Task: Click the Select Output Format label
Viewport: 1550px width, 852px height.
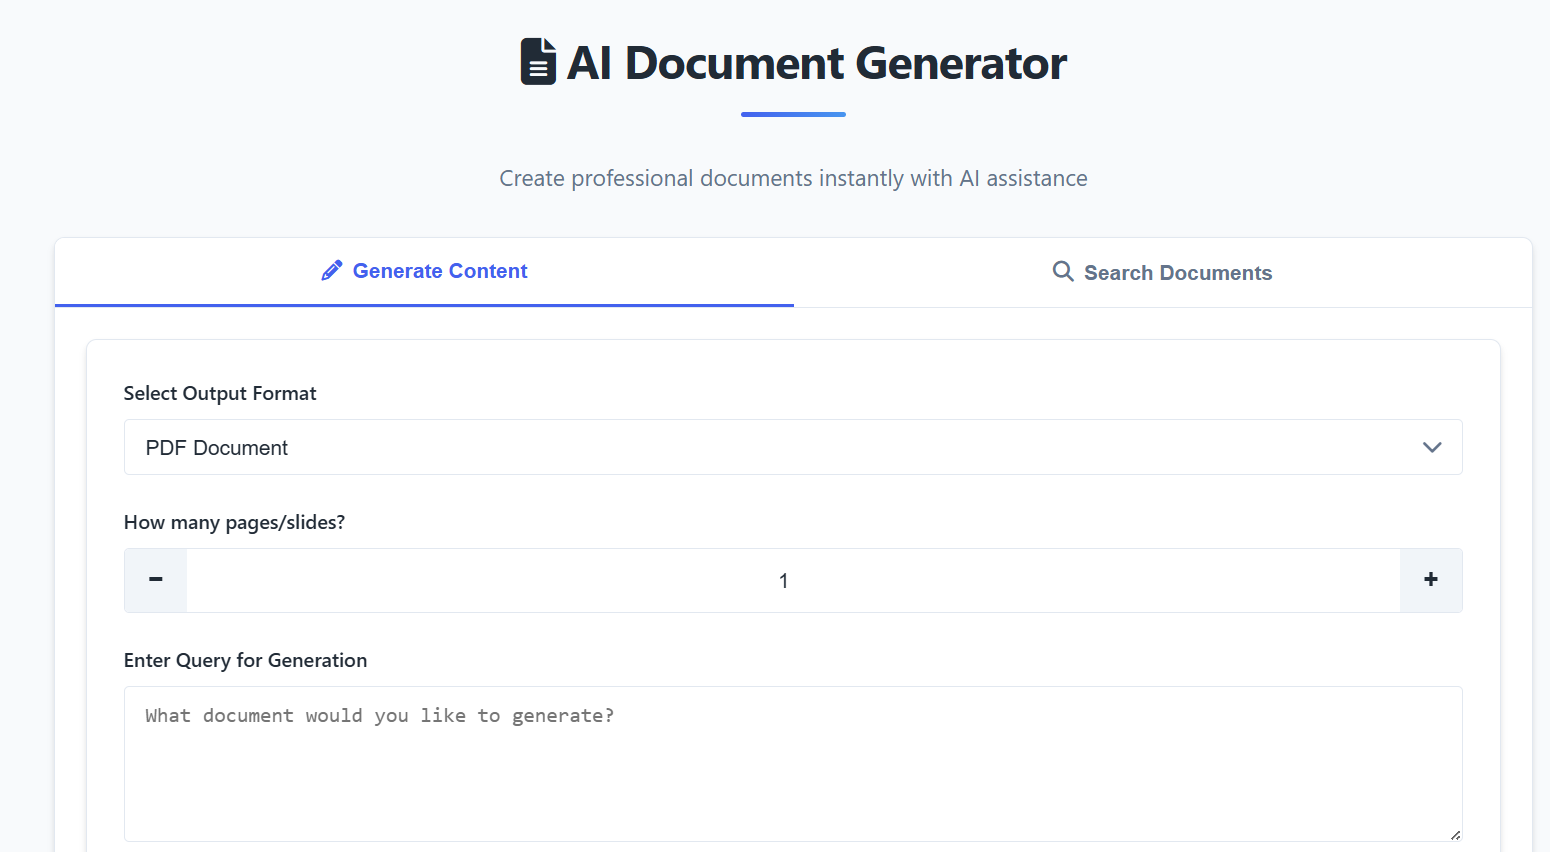Action: (x=220, y=394)
